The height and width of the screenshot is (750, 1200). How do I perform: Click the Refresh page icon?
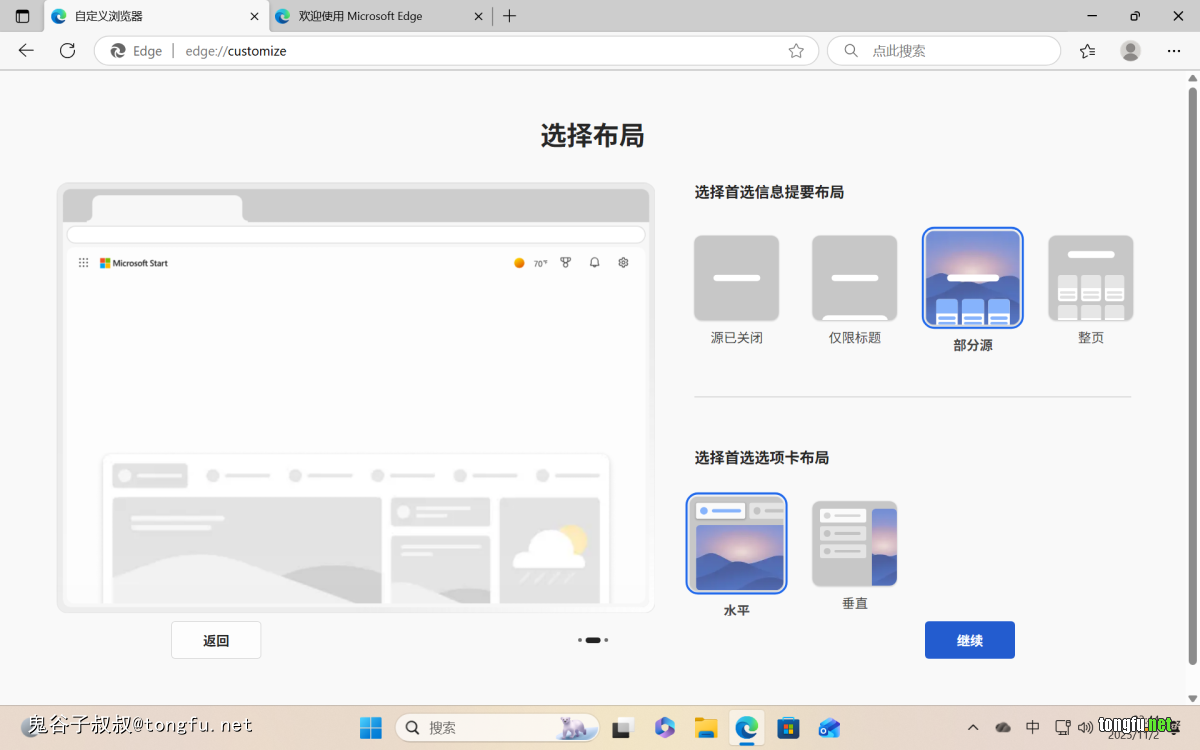coord(67,51)
